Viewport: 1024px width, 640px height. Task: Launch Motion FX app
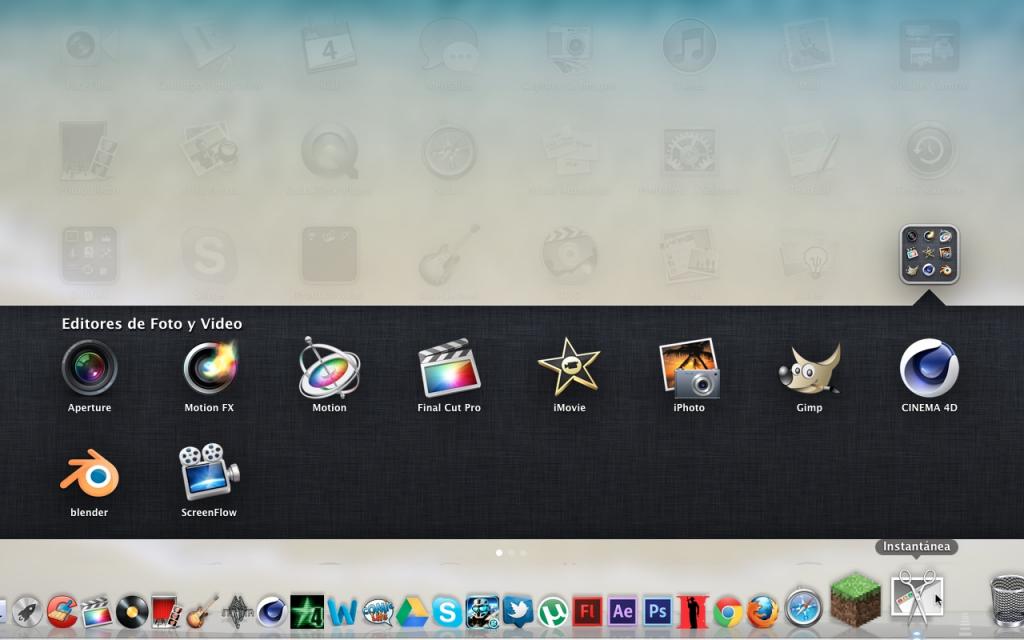(210, 368)
